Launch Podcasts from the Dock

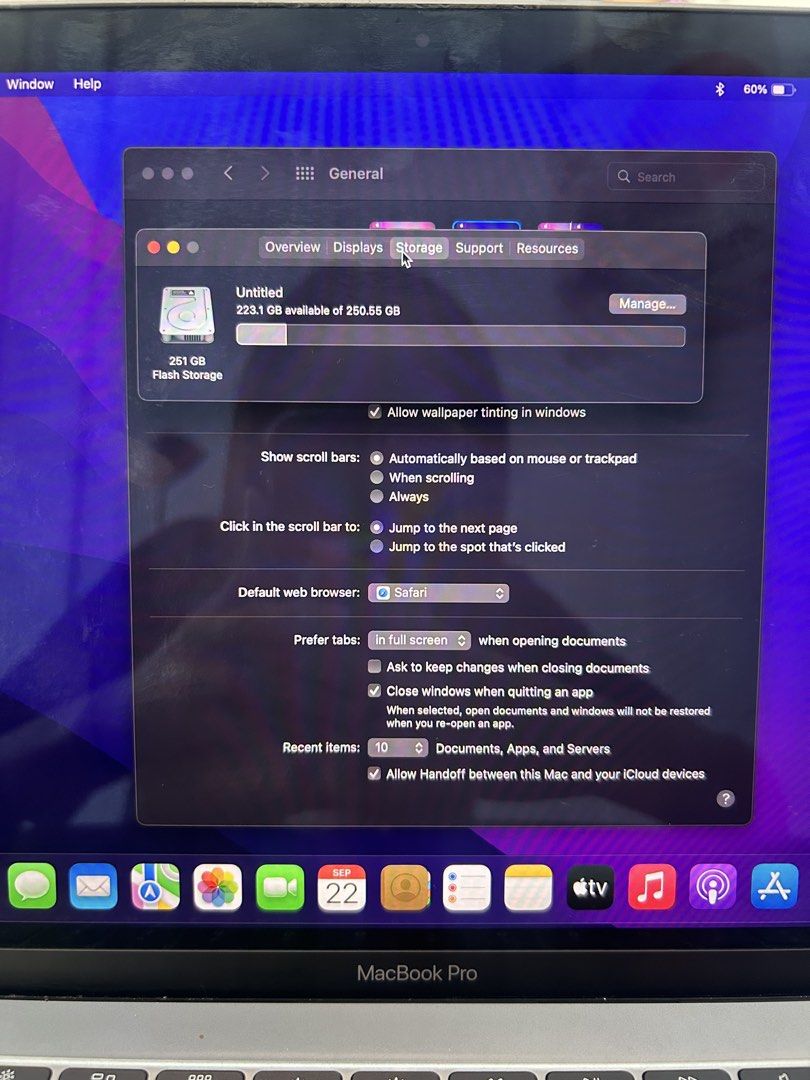[713, 887]
